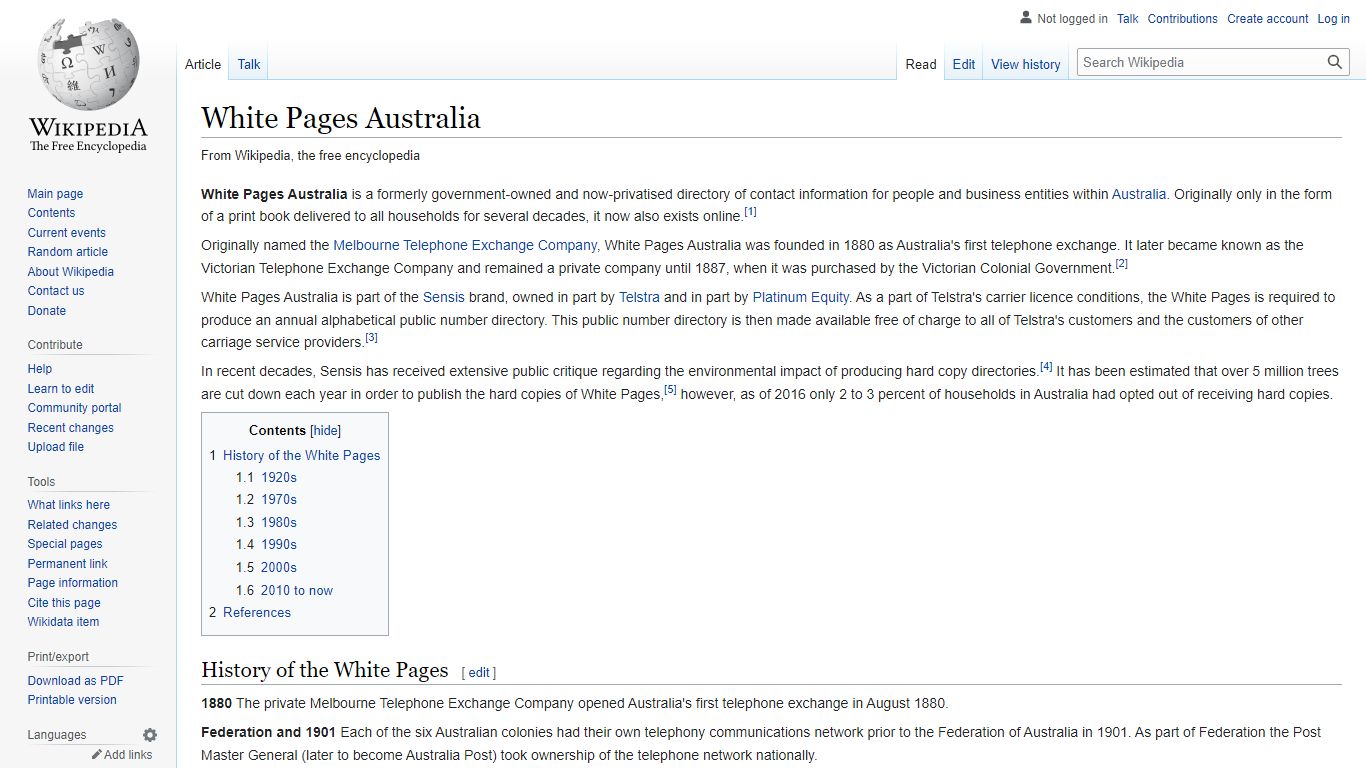Open Melbourne Telephone Exchange Company link
This screenshot has height=768, width=1366.
click(x=465, y=245)
